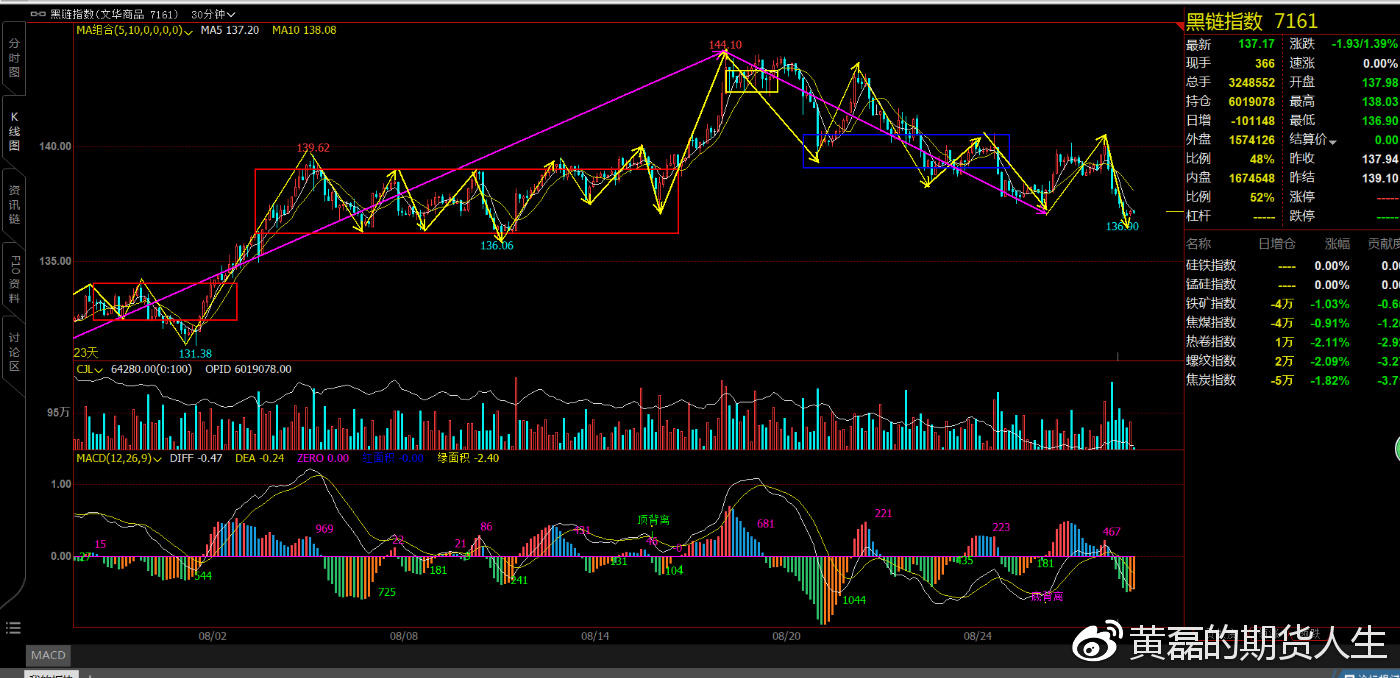Click the DIFF -0.47 readout
The width and height of the screenshot is (1400, 678).
coord(196,458)
